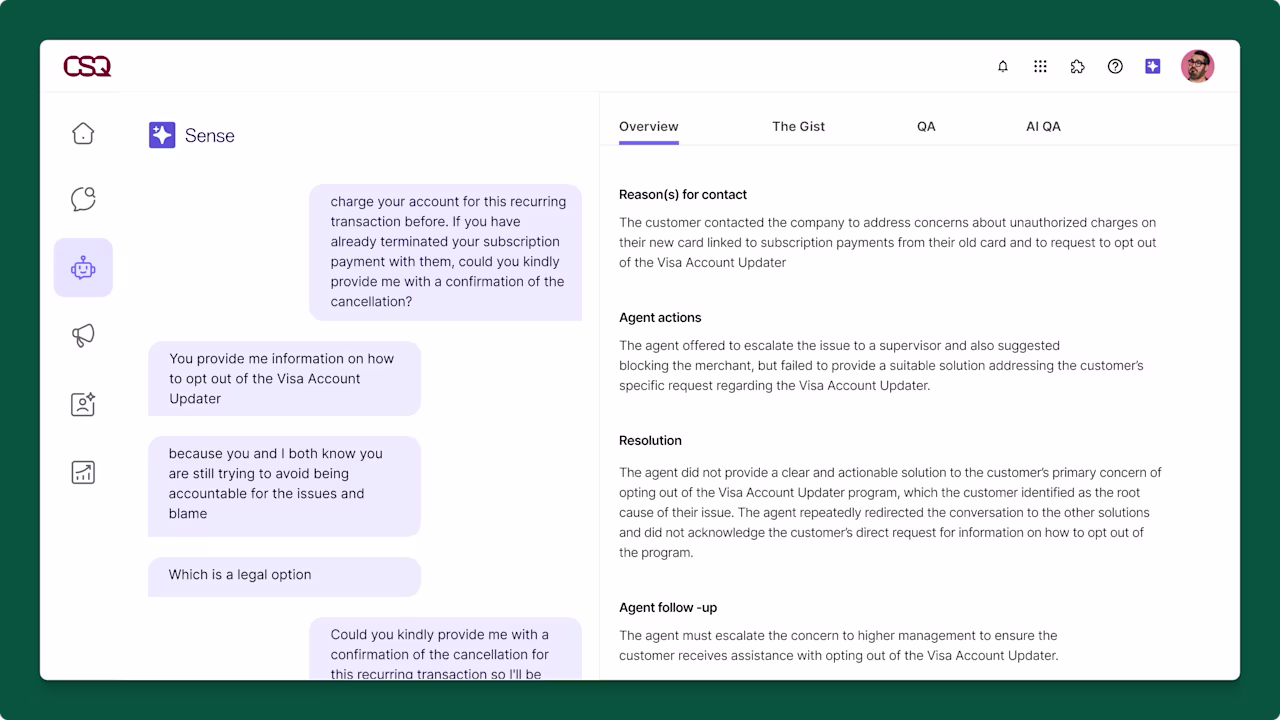
Task: Go to Home in the sidebar
Action: [x=83, y=133]
